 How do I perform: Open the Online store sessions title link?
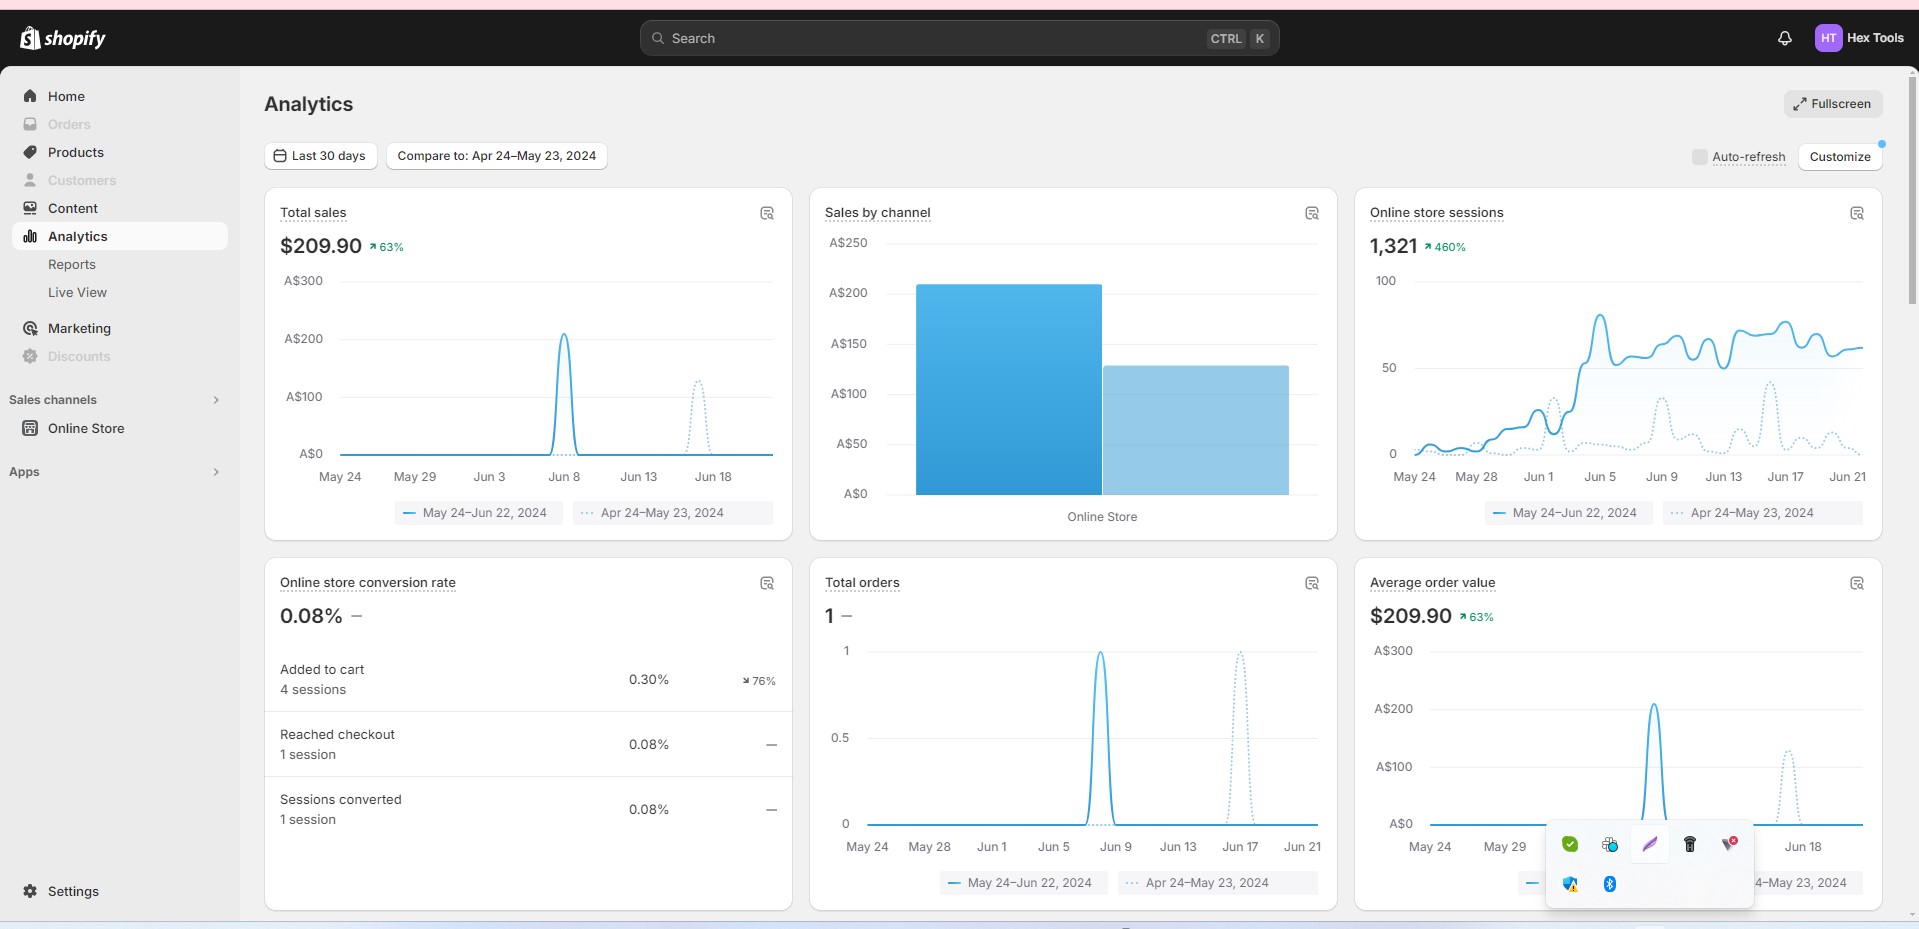[1437, 213]
